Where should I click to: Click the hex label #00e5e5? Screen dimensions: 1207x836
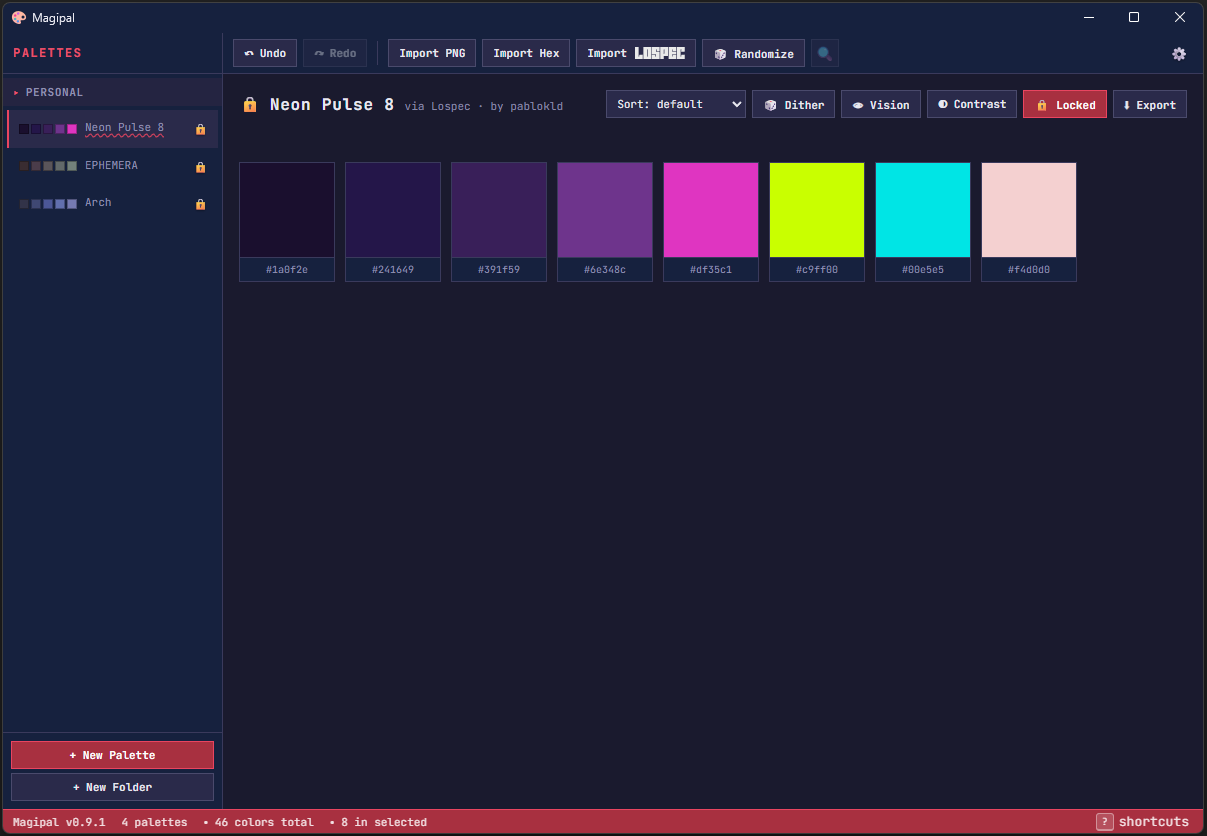click(923, 270)
